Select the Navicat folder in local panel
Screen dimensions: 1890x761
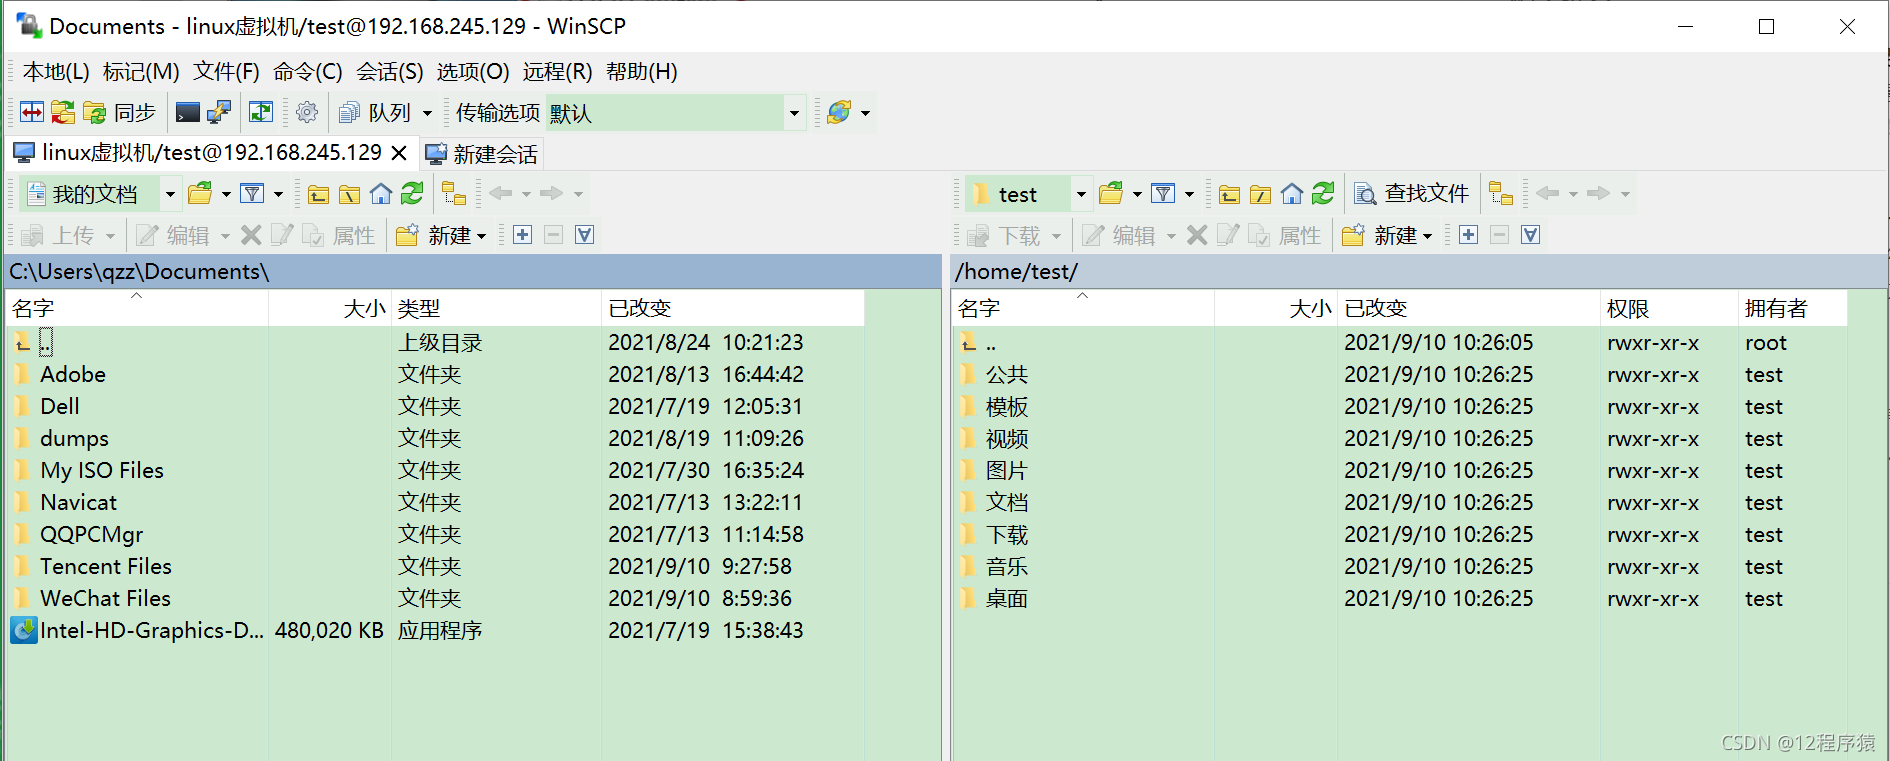pyautogui.click(x=78, y=502)
